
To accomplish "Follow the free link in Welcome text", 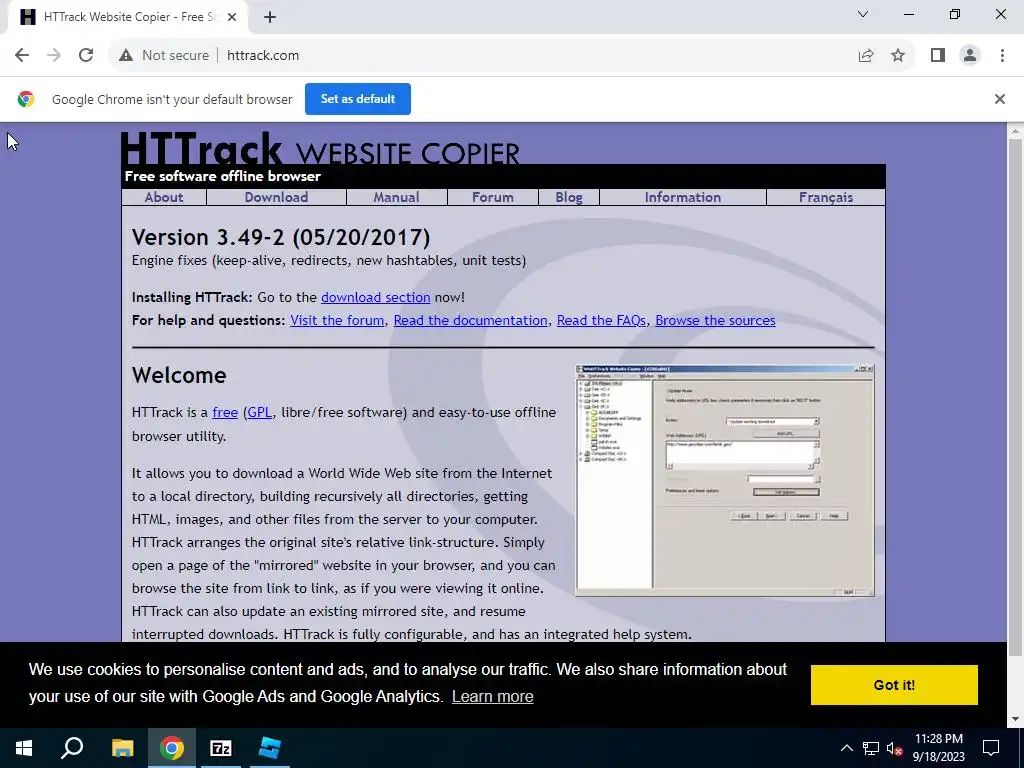I will (225, 413).
